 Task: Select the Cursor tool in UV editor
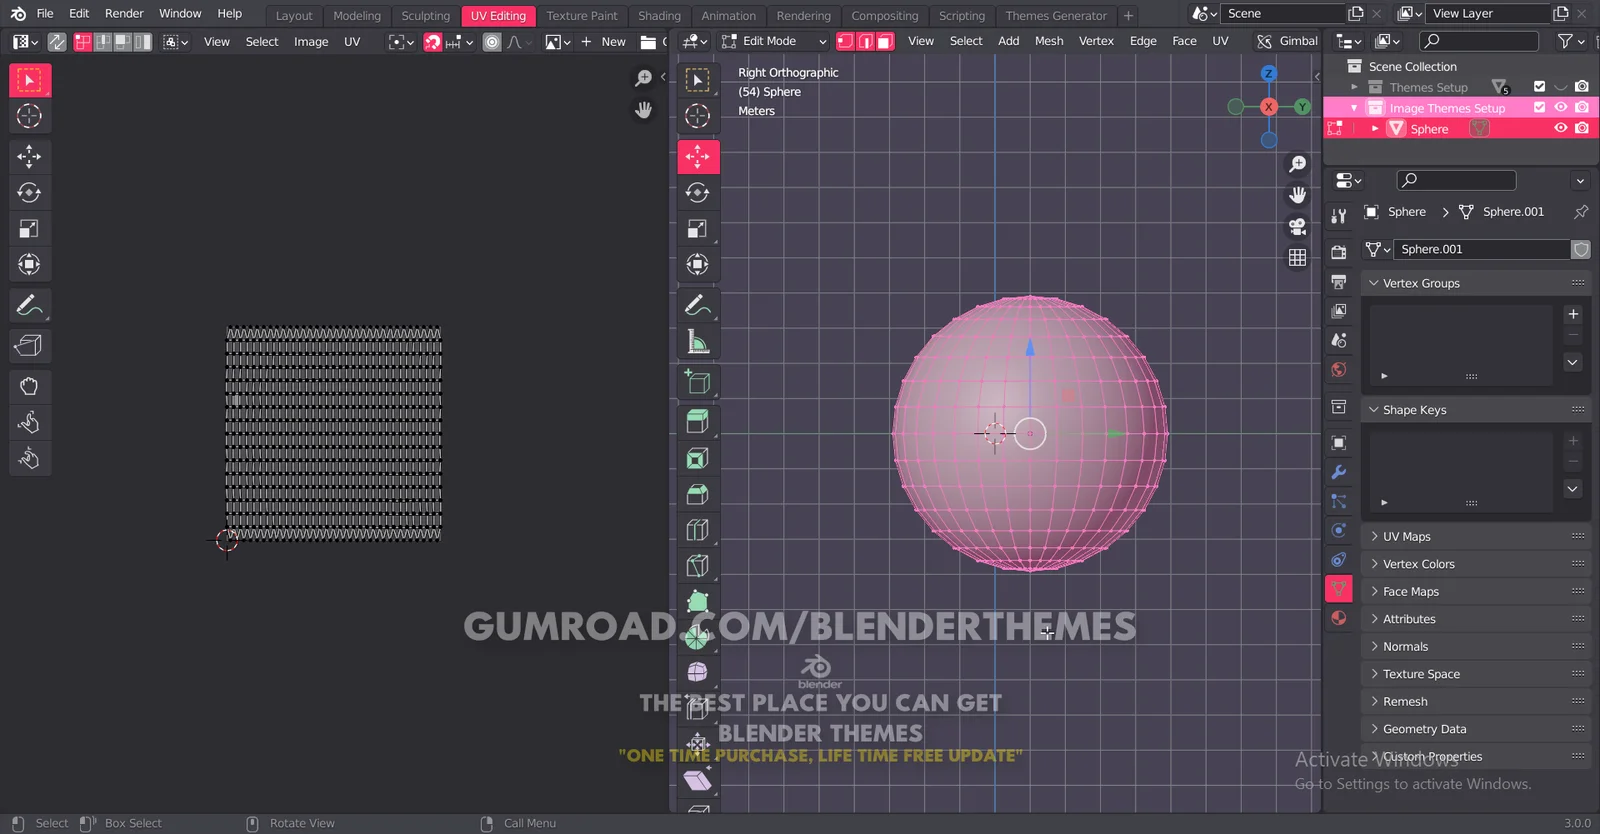(x=29, y=116)
